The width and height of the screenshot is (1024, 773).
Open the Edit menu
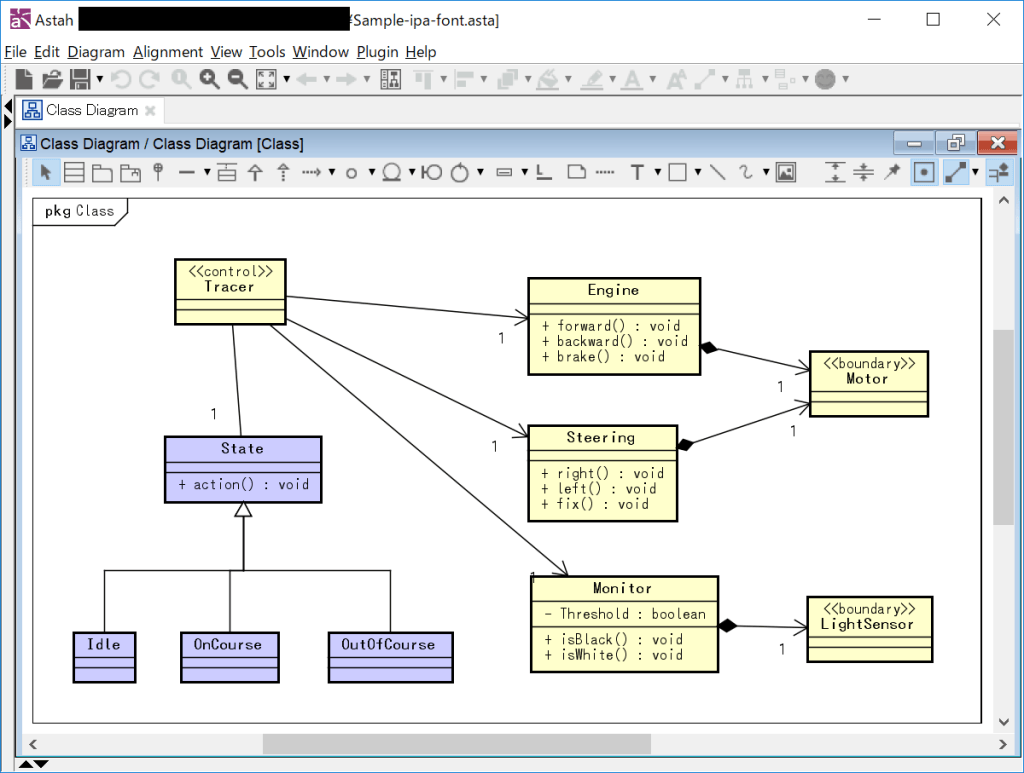tap(46, 52)
